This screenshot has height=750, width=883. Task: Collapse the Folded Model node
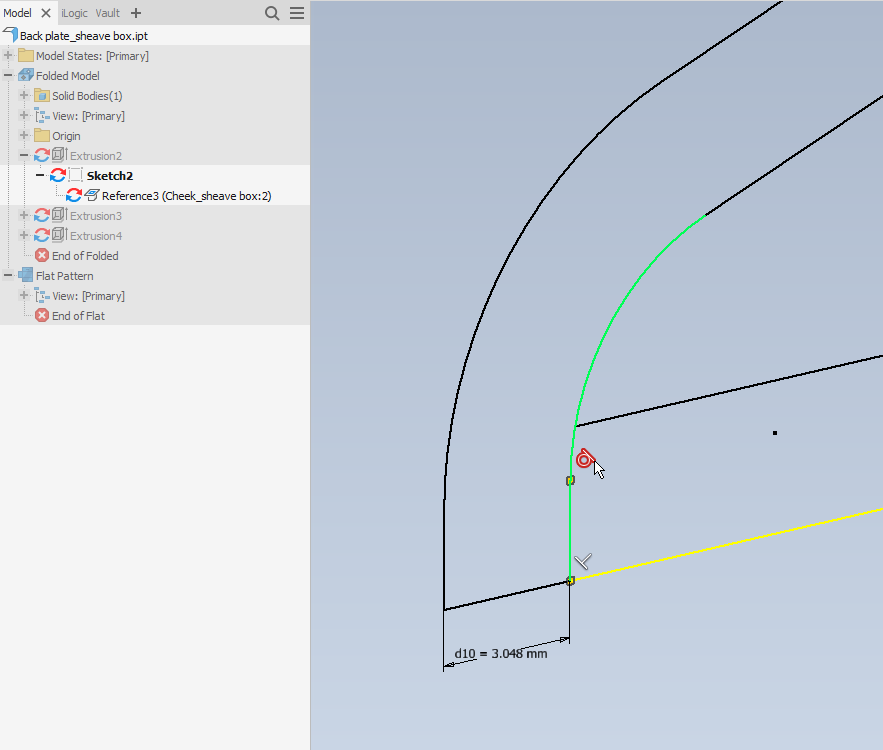[x=8, y=75]
